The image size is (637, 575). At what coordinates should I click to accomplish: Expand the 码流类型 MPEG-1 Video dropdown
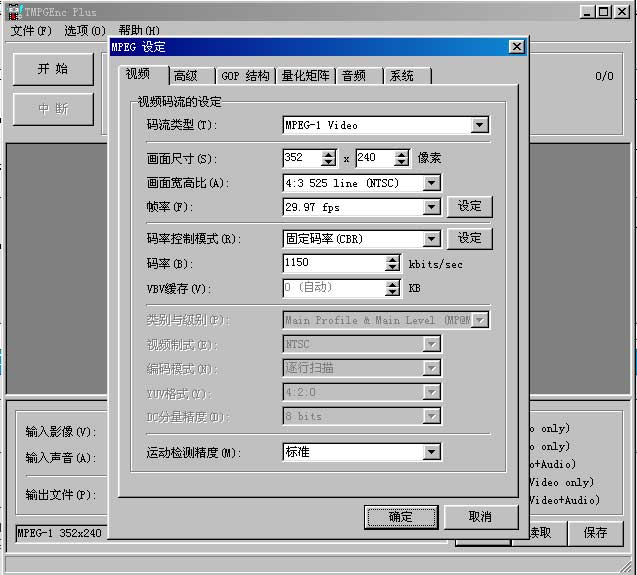pos(479,125)
